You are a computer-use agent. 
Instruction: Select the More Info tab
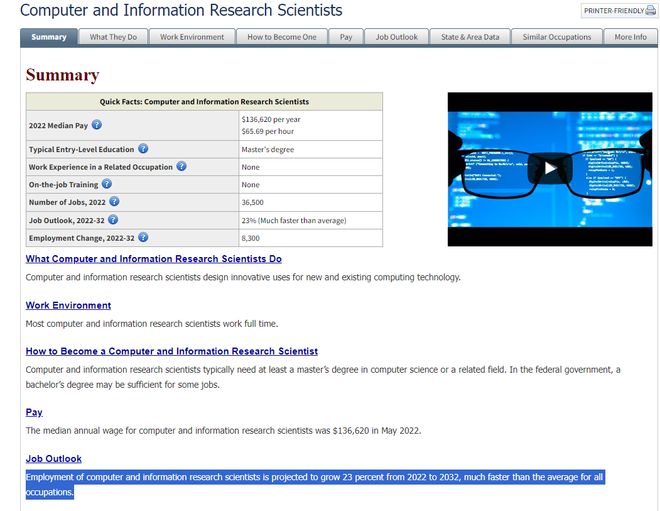(x=631, y=37)
